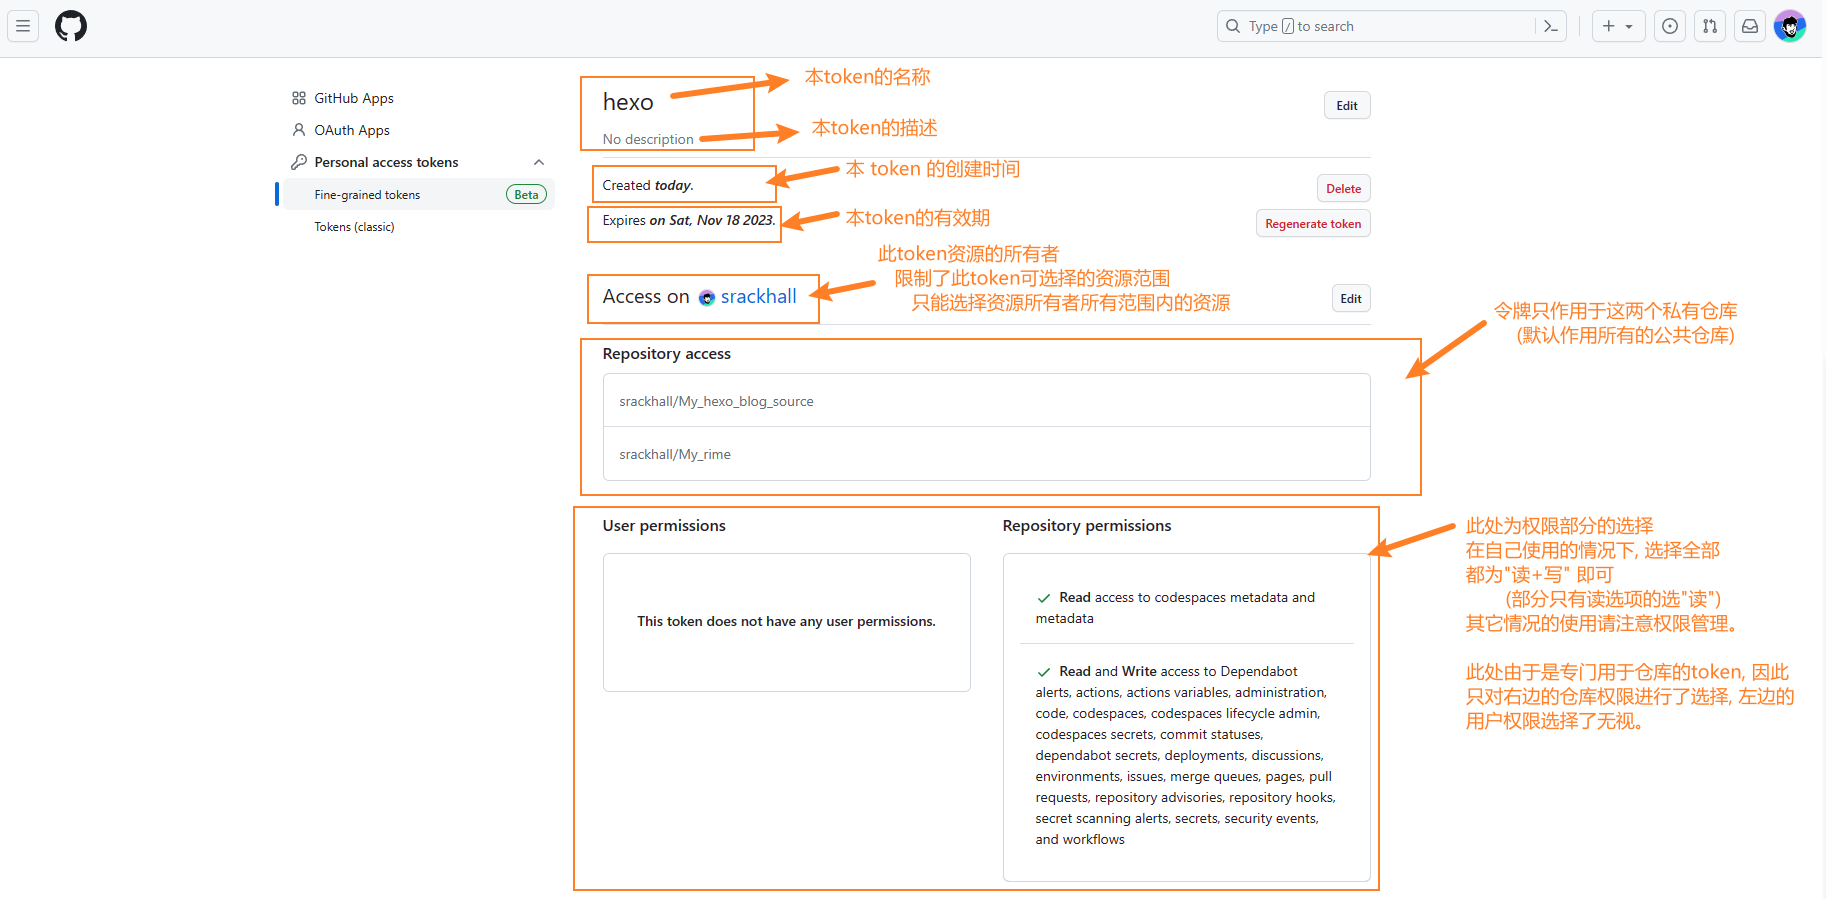
Task: Select Tokens (classic) in sidebar
Action: [x=354, y=227]
